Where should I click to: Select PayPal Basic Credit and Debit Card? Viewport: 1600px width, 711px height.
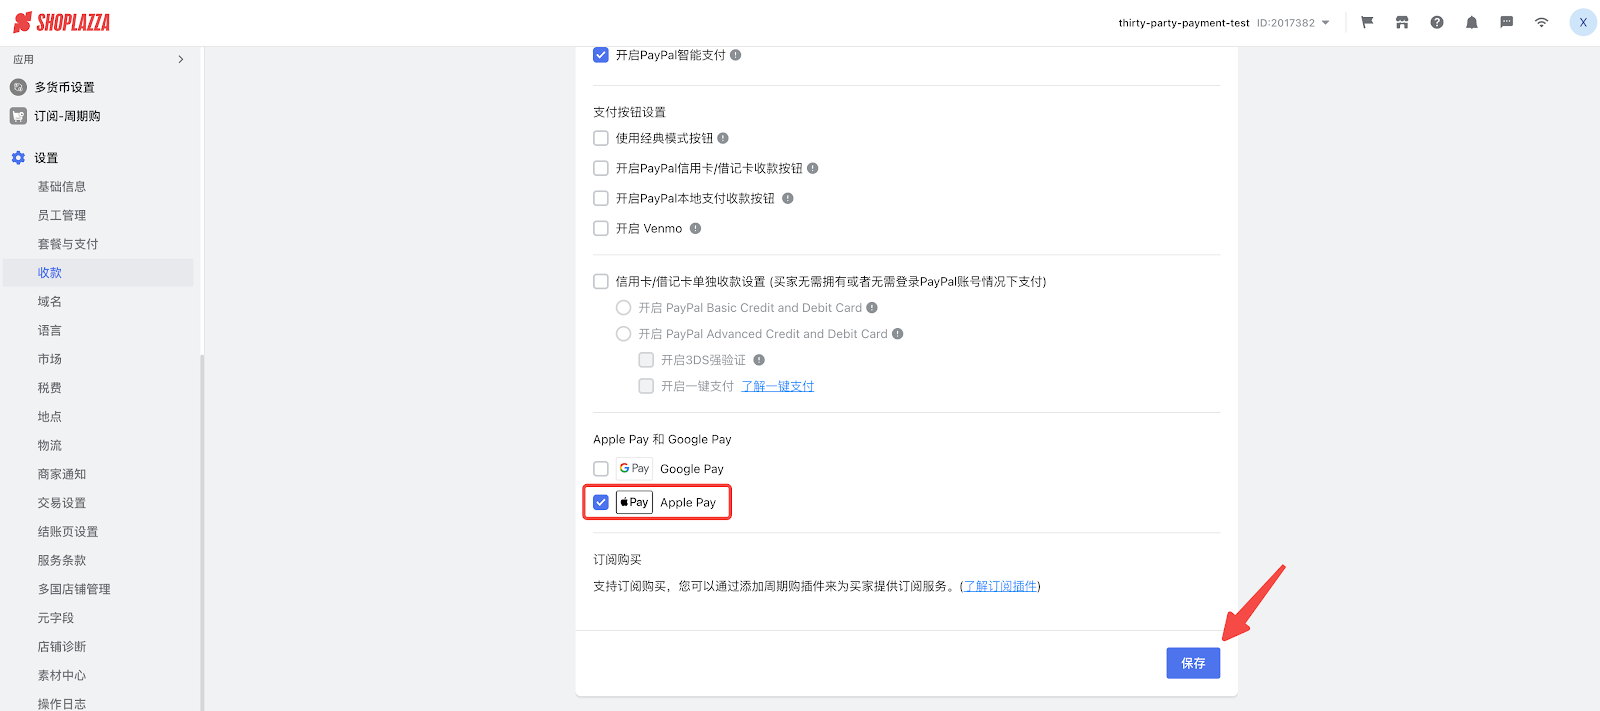(624, 308)
